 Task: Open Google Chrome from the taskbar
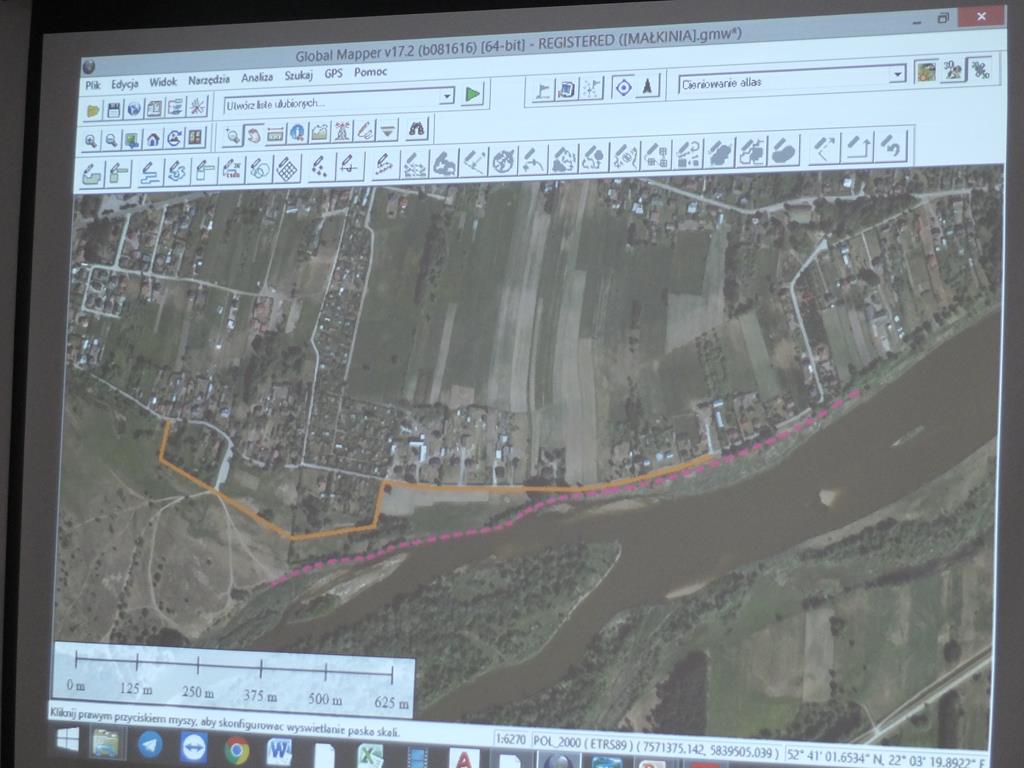tap(236, 750)
